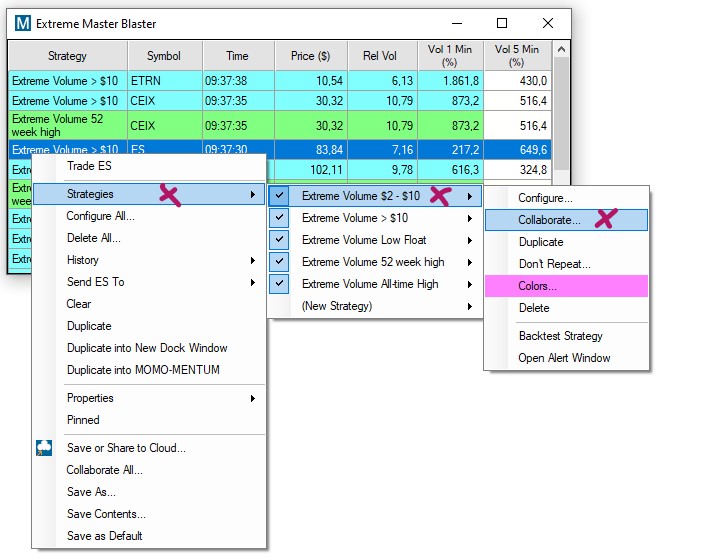Click the Extreme Master Blaster app icon
Image resolution: width=717 pixels, height=560 pixels.
click(23, 24)
